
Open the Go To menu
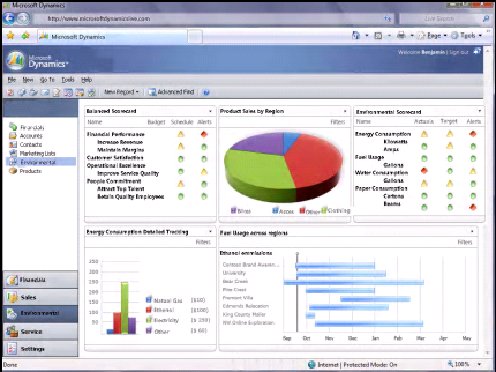(47, 80)
